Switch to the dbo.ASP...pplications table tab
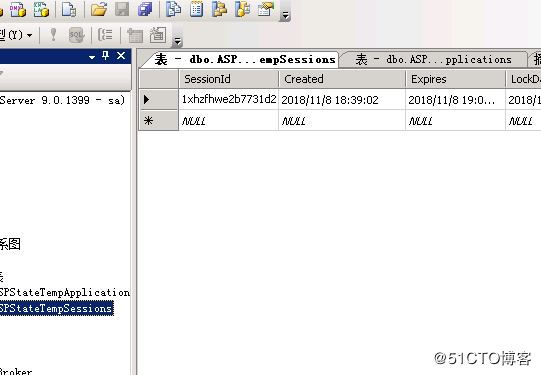This screenshot has width=541, height=375. click(x=433, y=60)
